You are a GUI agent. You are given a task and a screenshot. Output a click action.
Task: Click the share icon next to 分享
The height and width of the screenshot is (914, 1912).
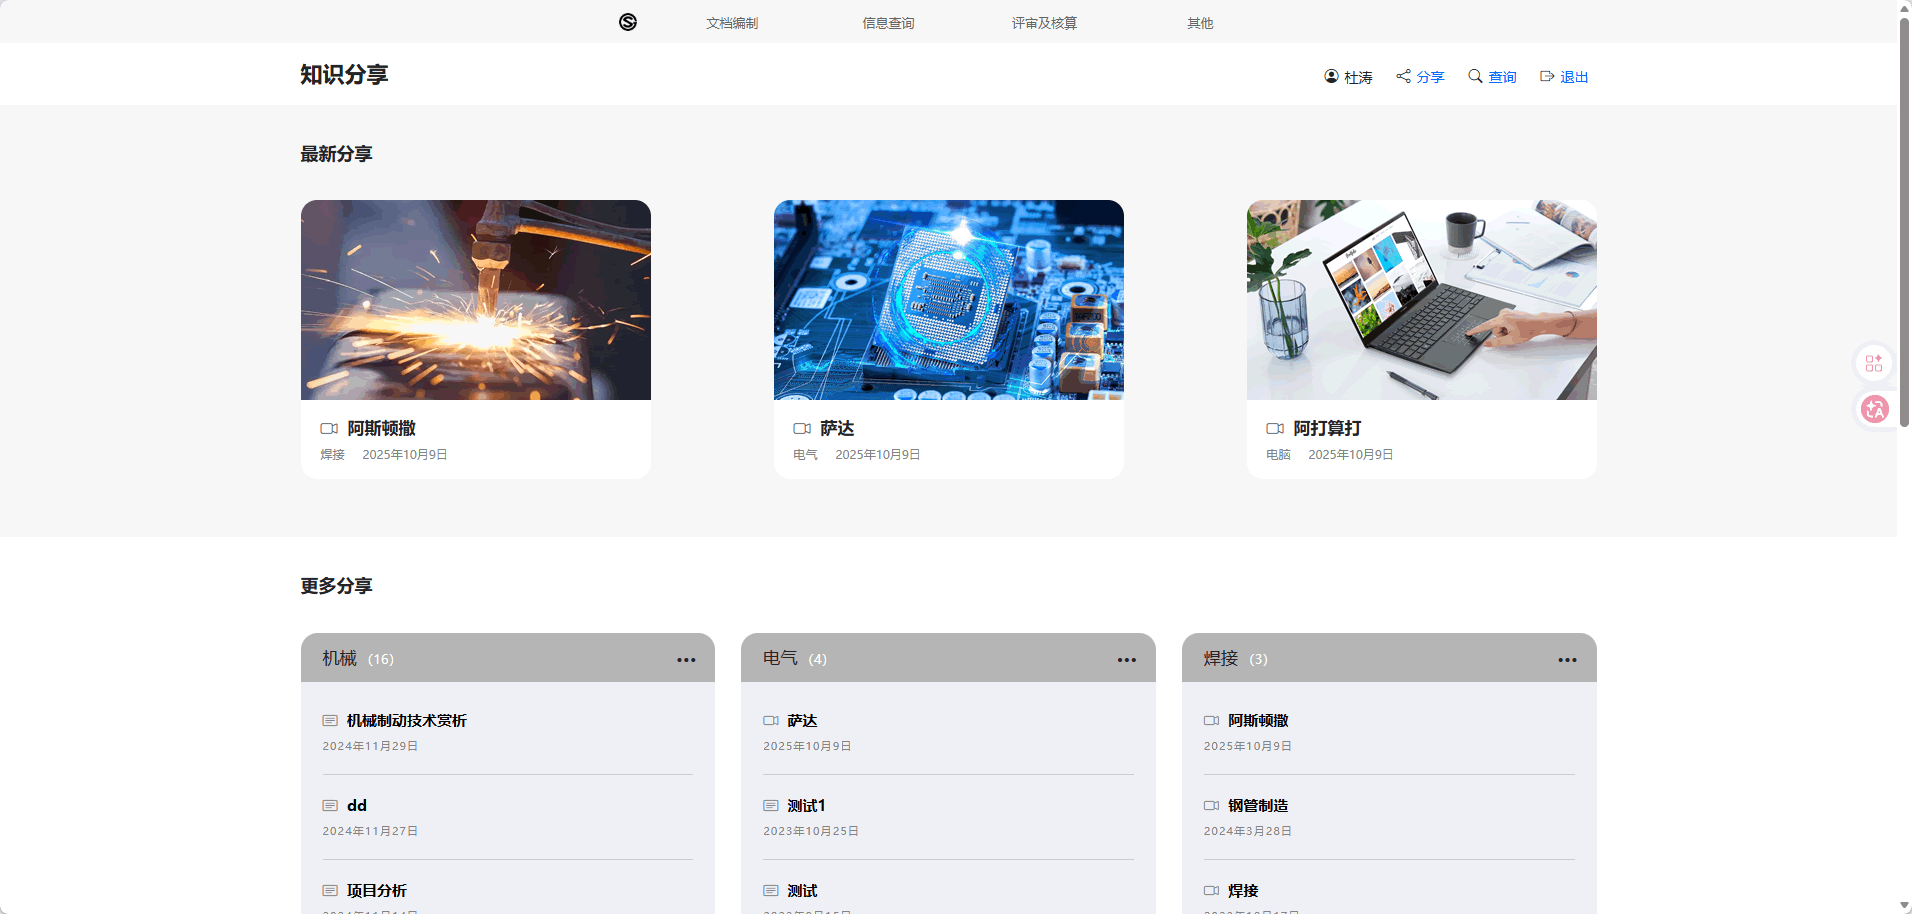1404,76
